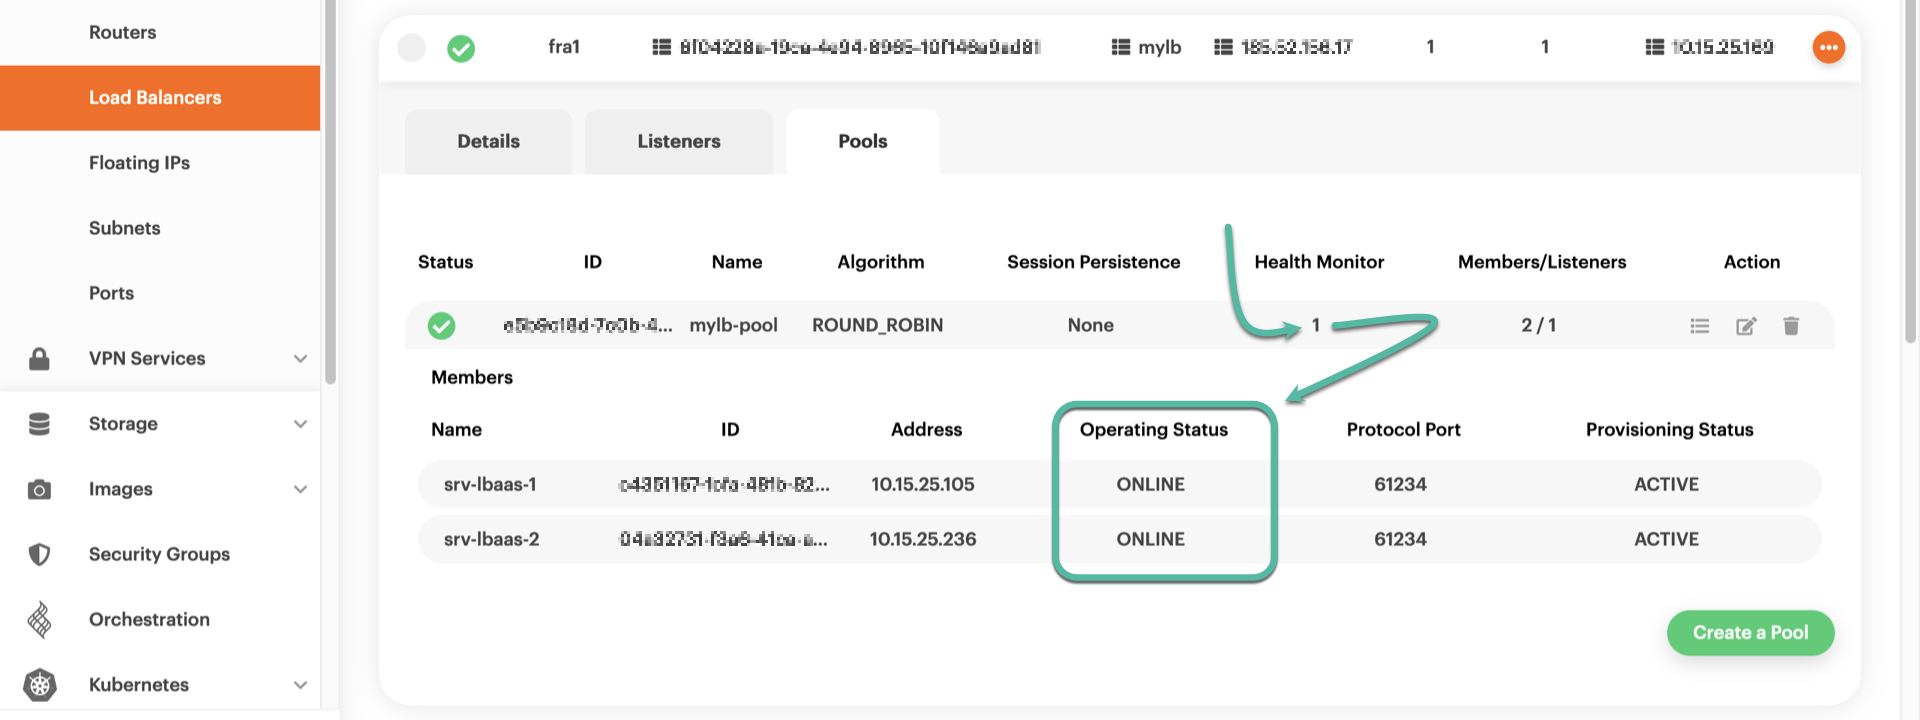Click the Kubernetes wheel icon
Screen dimensions: 1920x720
pos(39,685)
